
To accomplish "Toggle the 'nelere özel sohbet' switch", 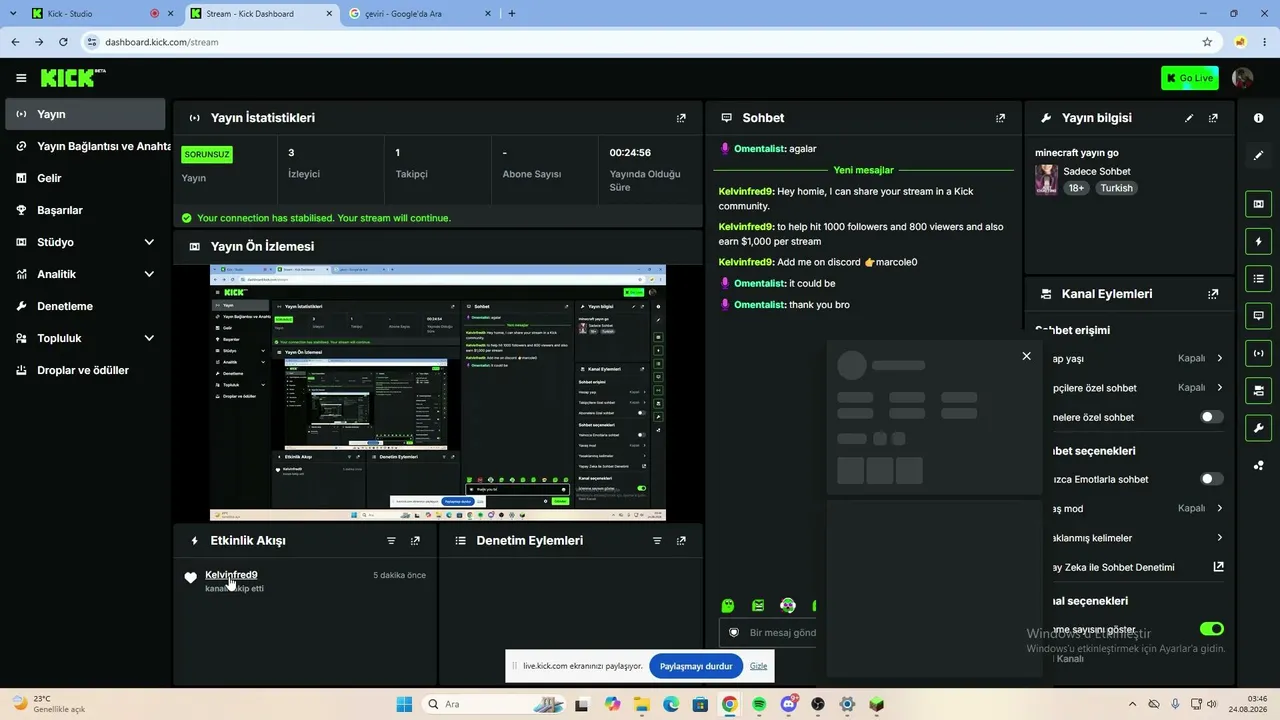I will tap(1211, 417).
